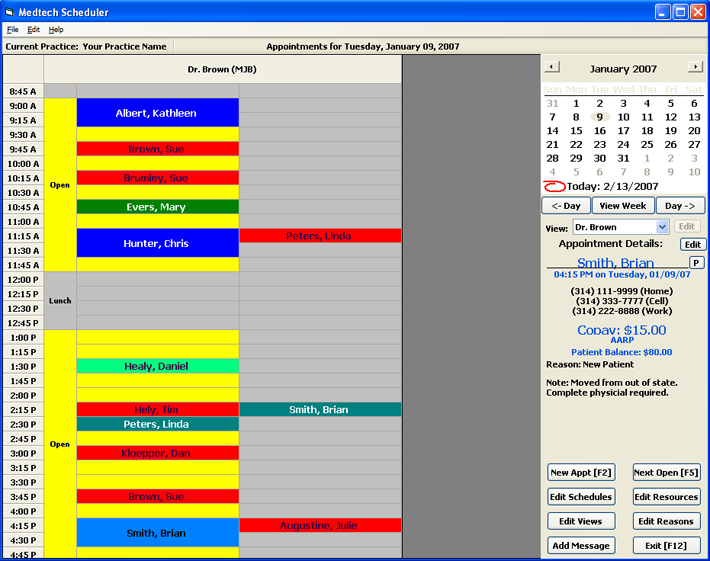The height and width of the screenshot is (561, 710).
Task: Open Edit Views
Action: click(x=581, y=521)
